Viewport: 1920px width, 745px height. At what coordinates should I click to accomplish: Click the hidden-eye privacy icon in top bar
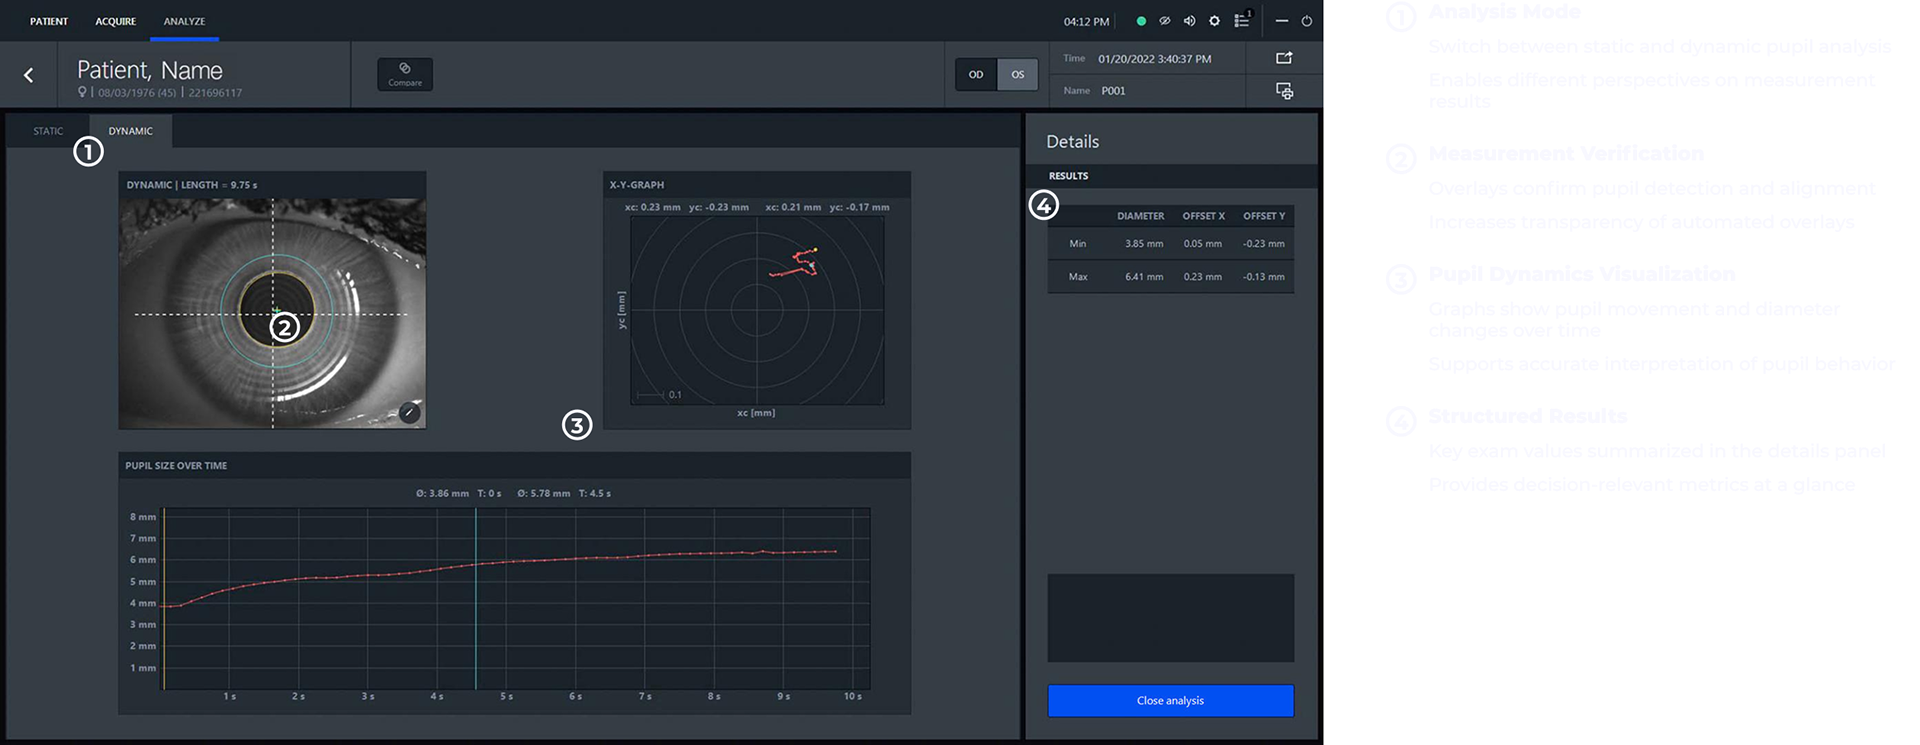pos(1165,21)
